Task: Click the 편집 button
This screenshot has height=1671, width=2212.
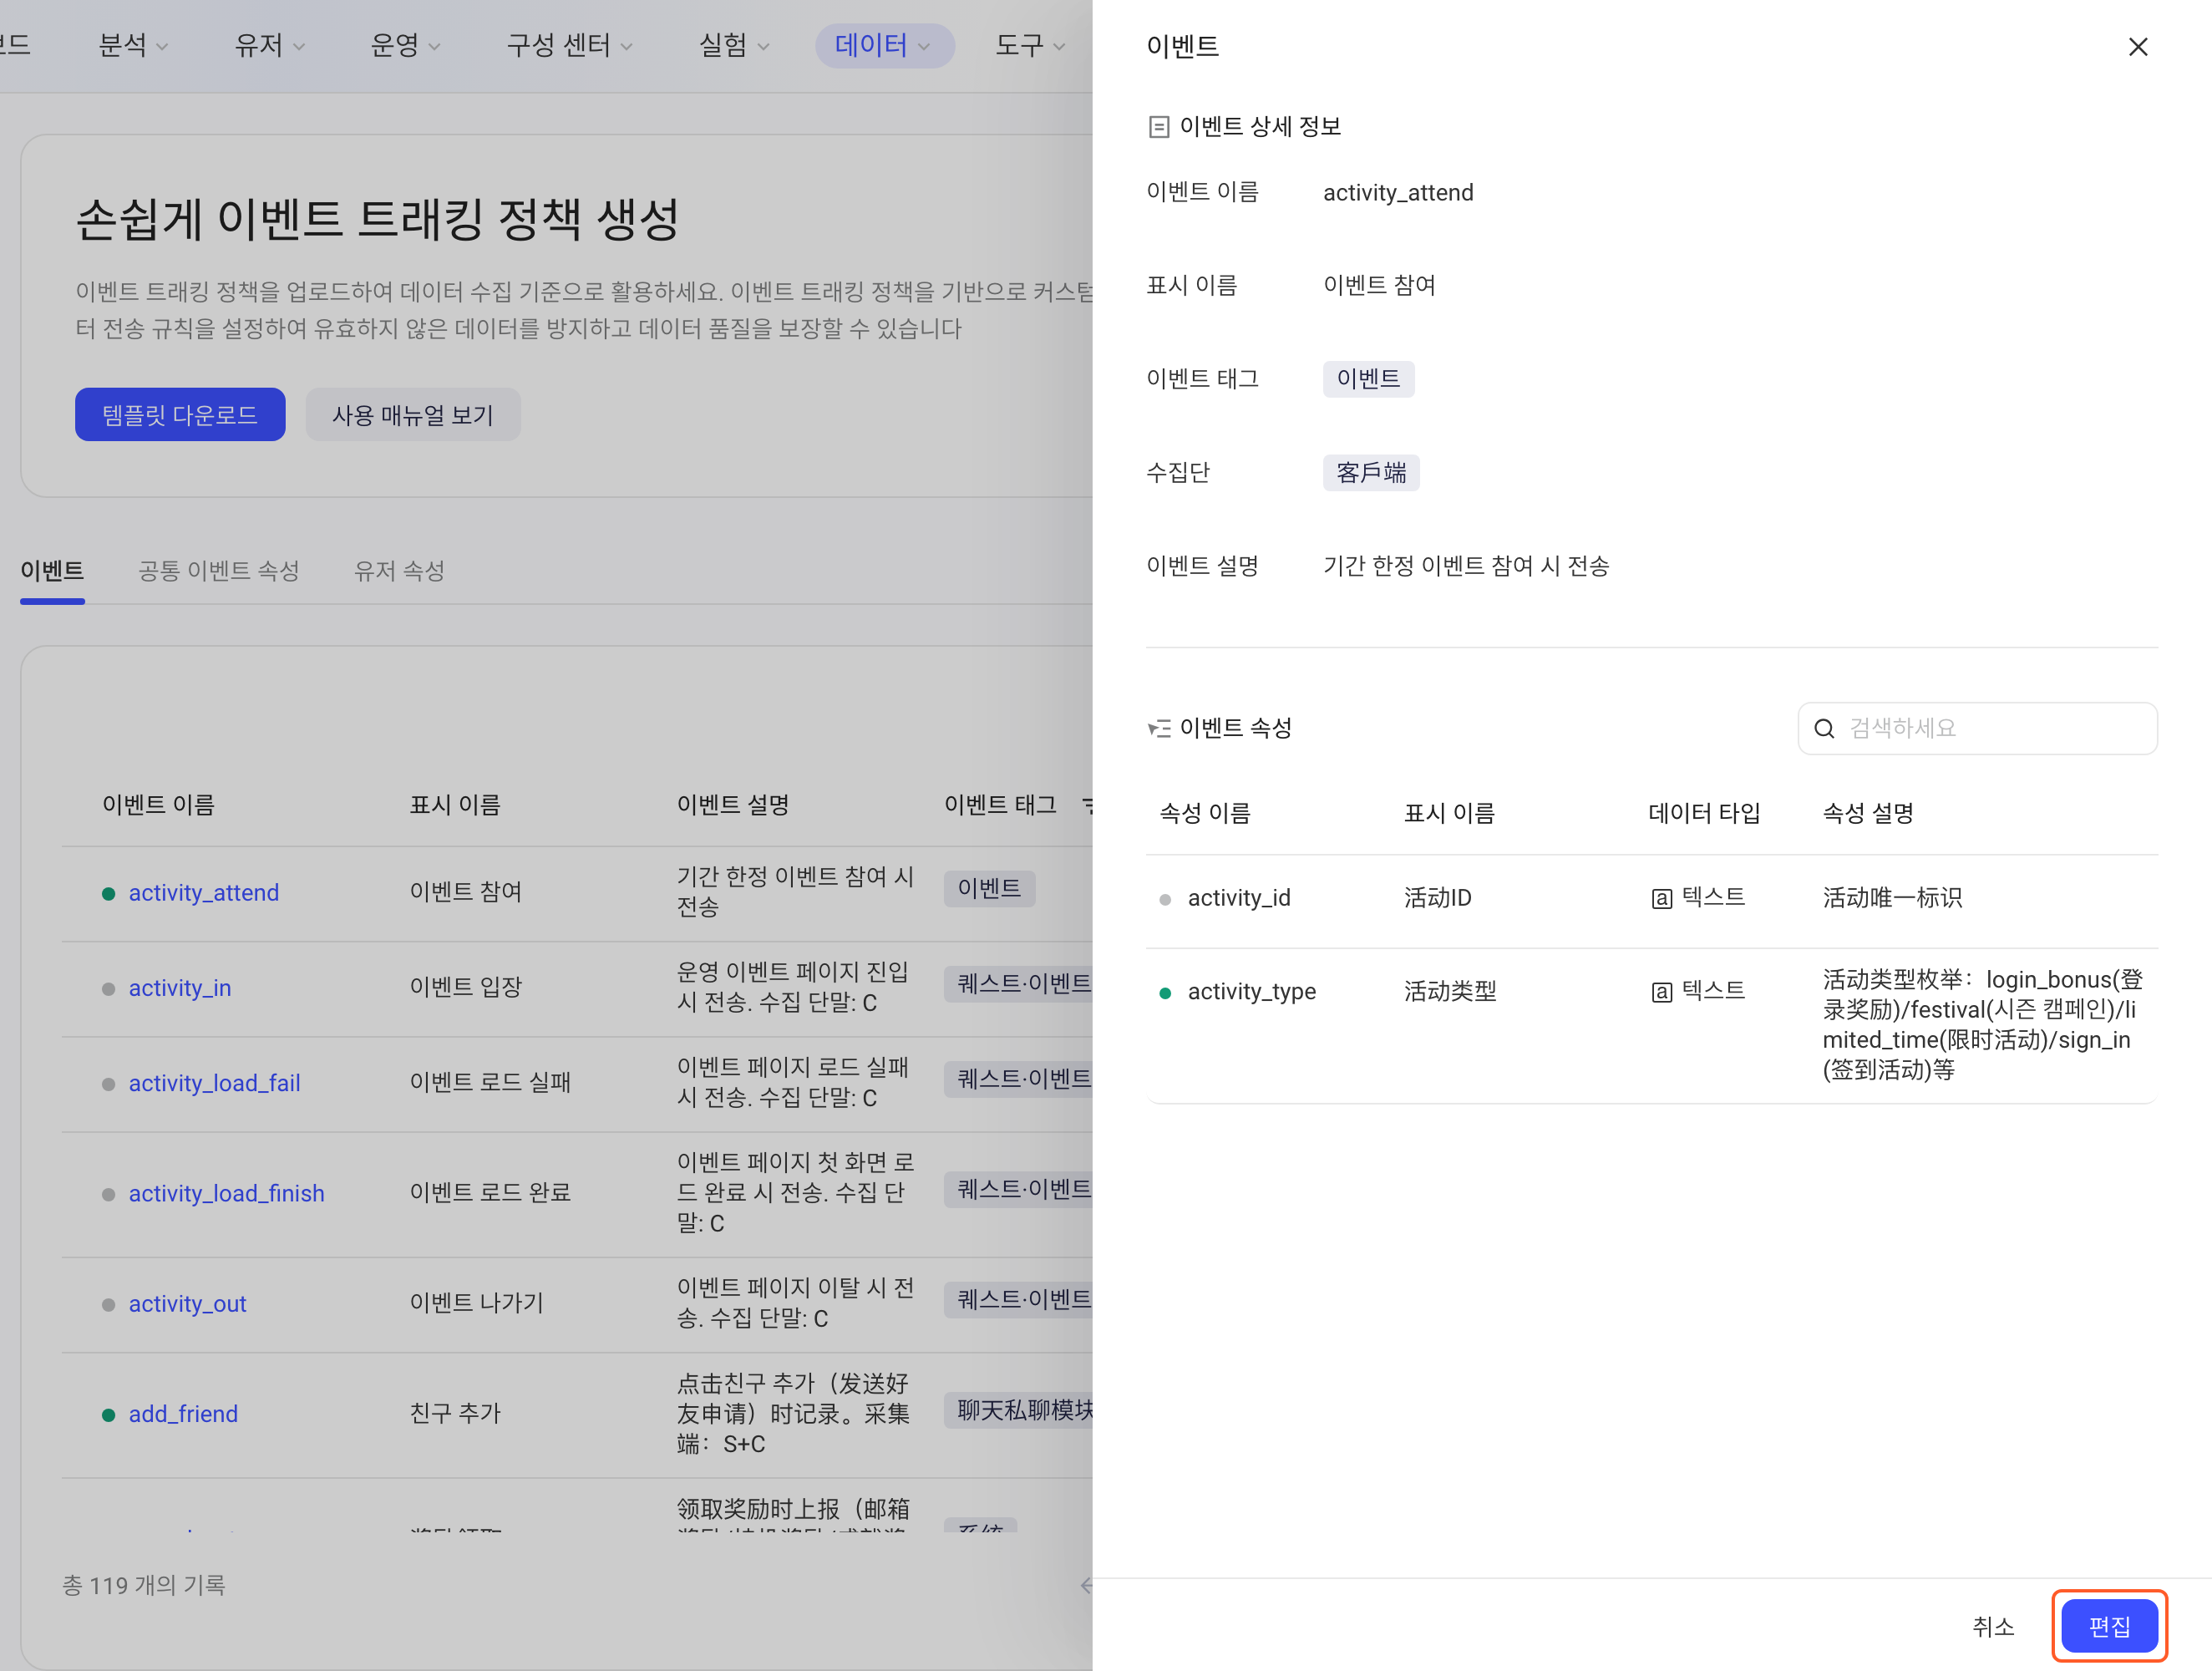Action: pos(2109,1626)
